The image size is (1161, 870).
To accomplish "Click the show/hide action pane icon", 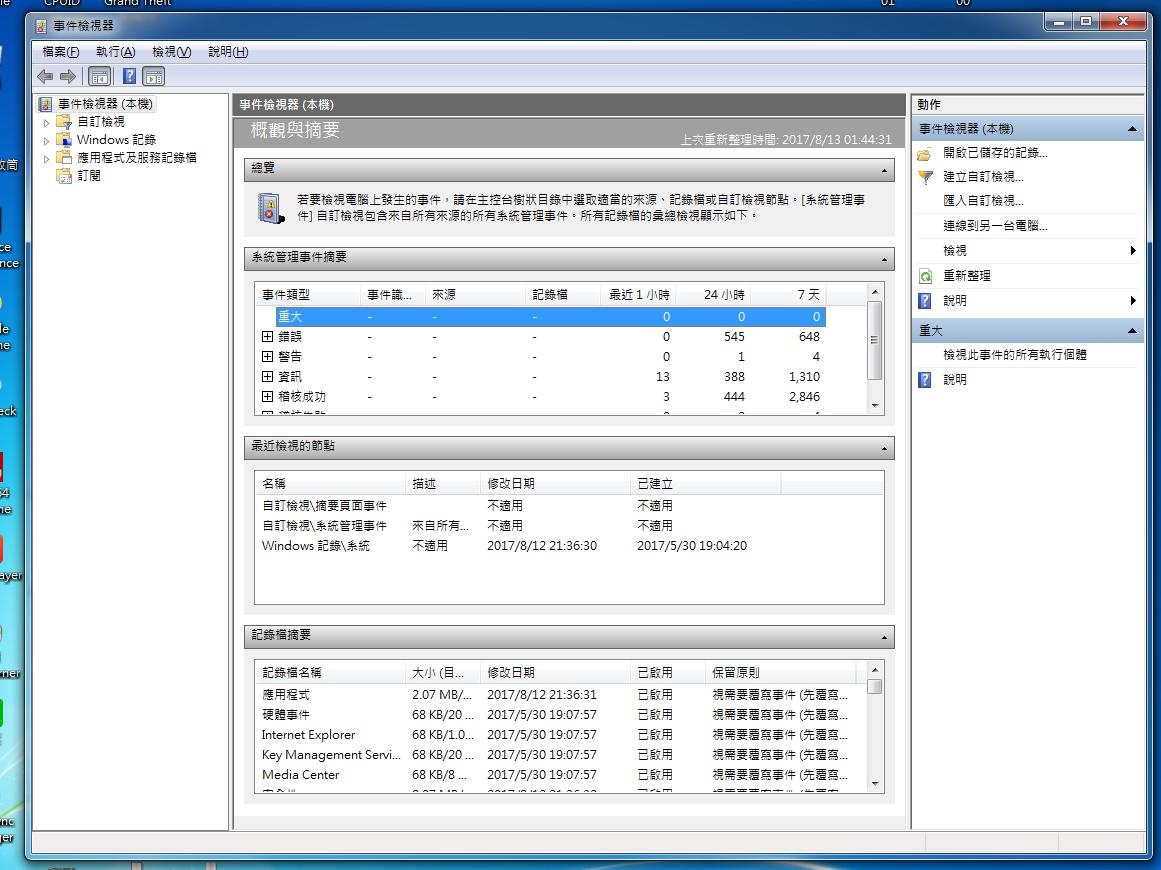I will tap(153, 76).
